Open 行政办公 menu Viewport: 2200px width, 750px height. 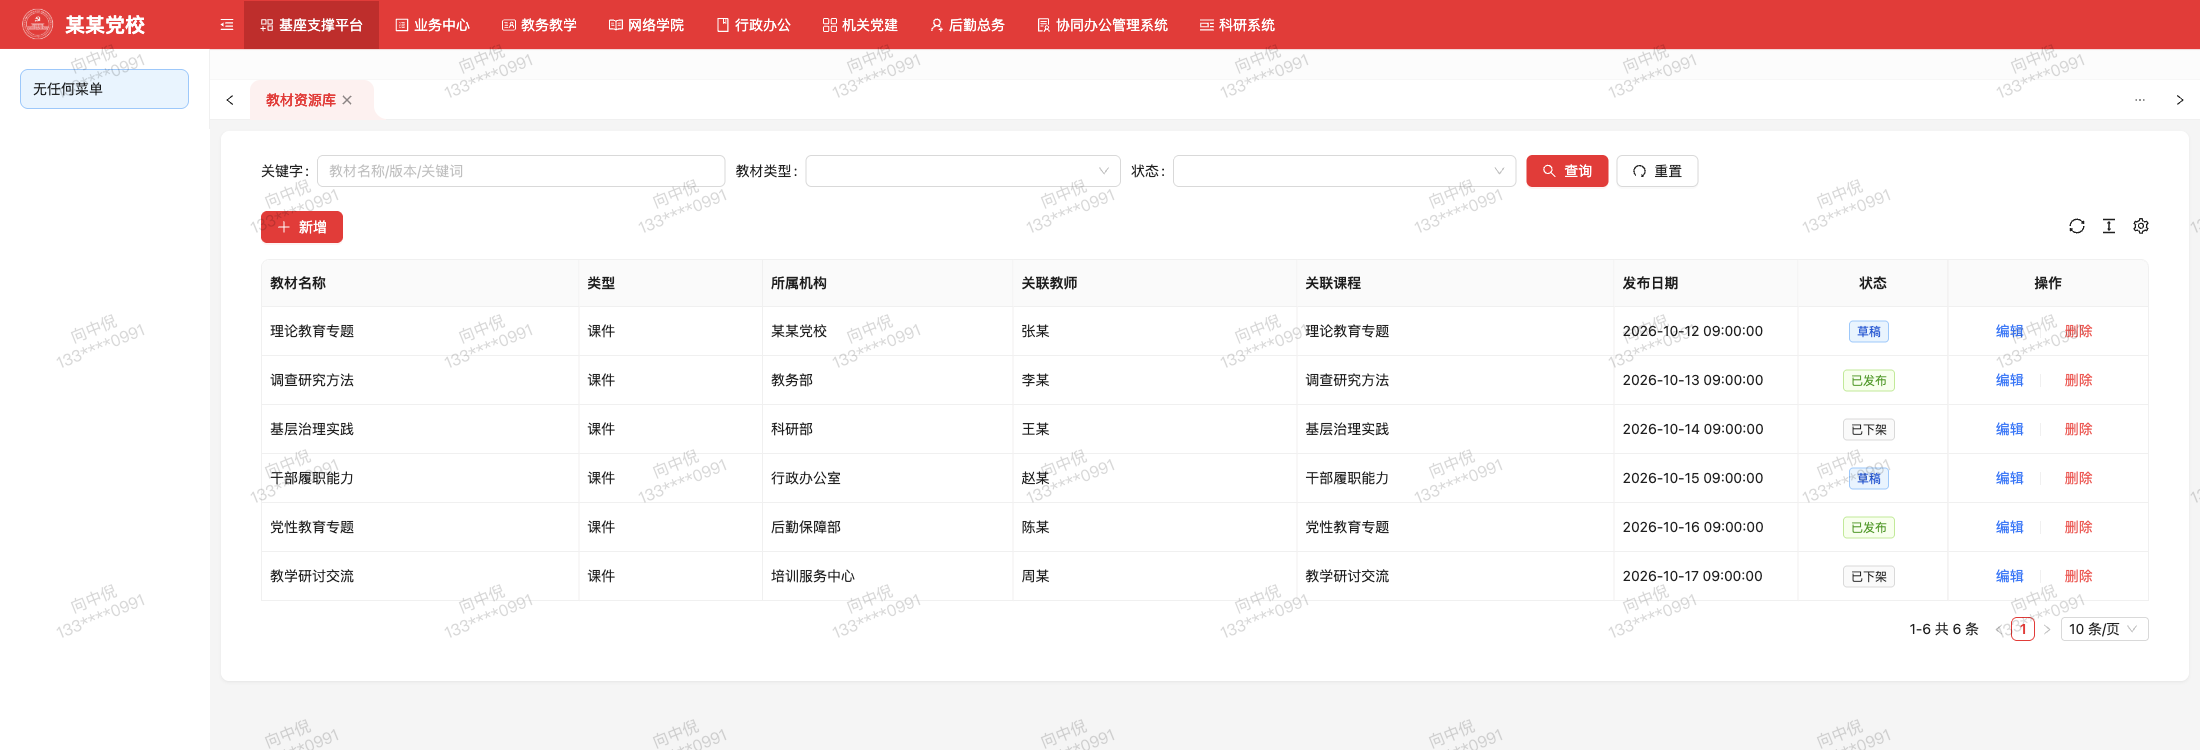(753, 25)
